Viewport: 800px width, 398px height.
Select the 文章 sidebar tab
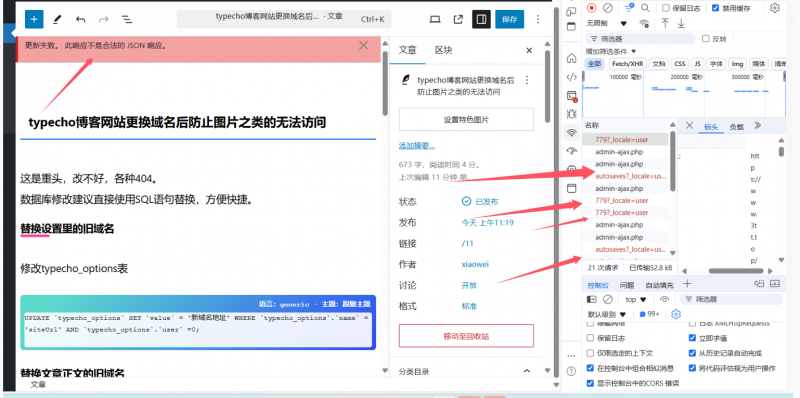(407, 50)
